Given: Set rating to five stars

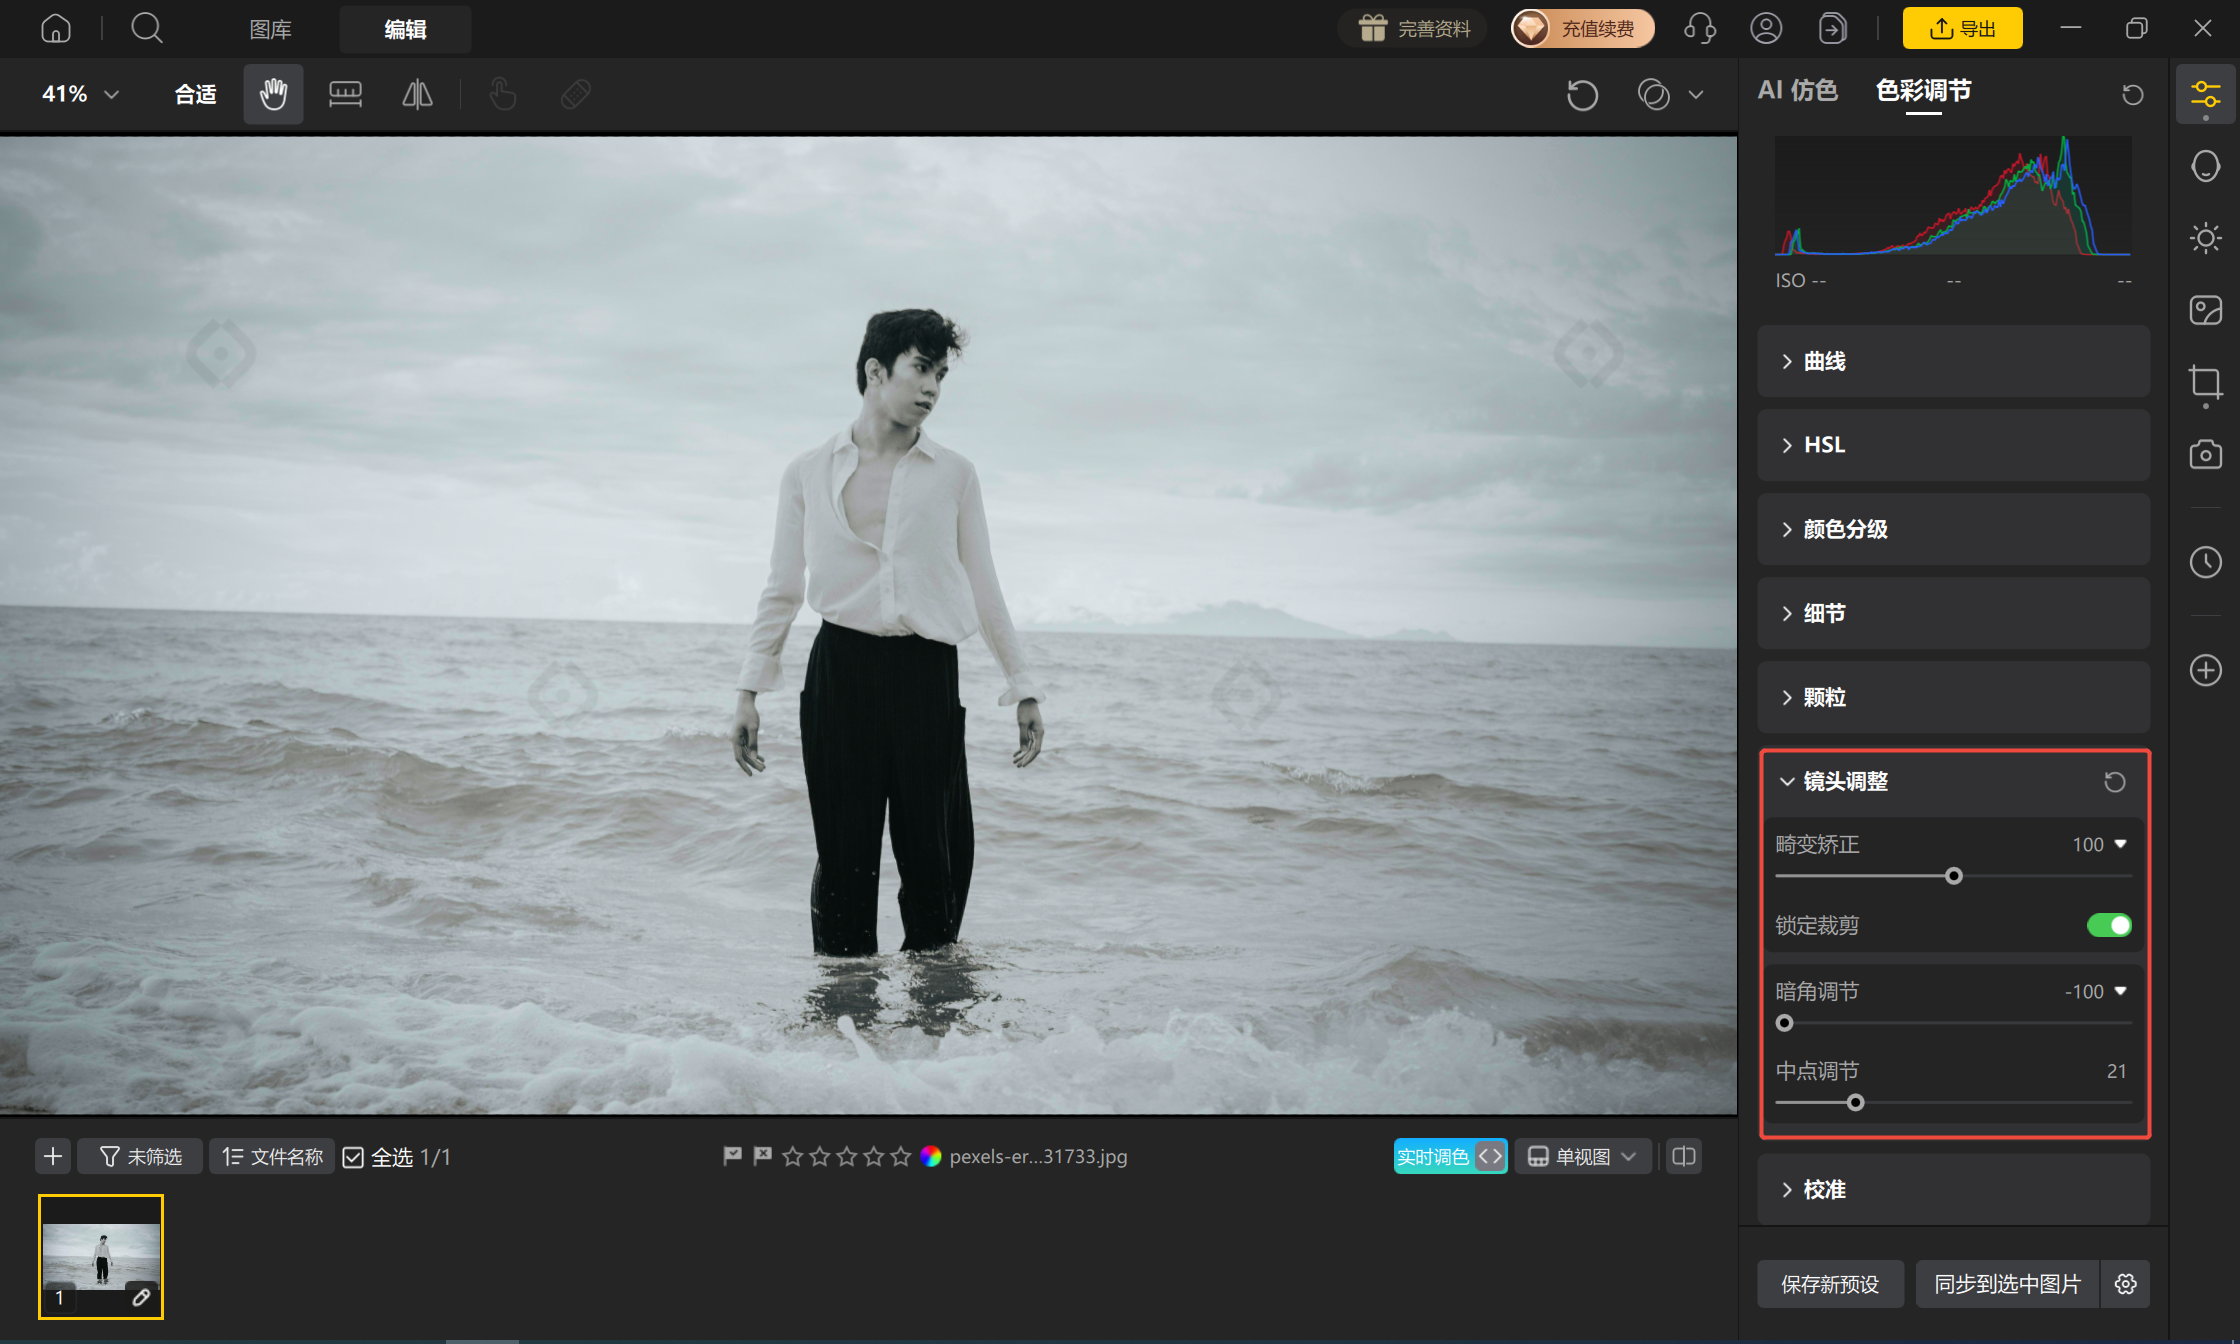Looking at the screenshot, I should coord(901,1157).
